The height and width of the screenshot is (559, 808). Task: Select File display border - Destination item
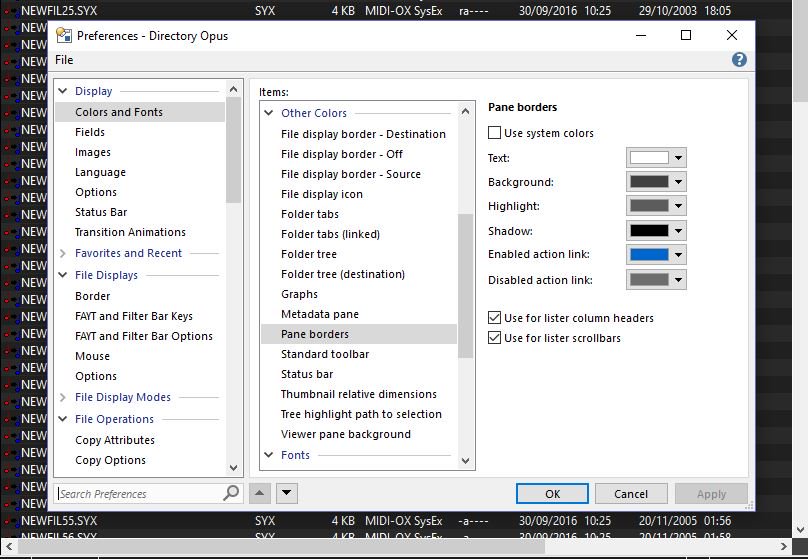pyautogui.click(x=363, y=134)
